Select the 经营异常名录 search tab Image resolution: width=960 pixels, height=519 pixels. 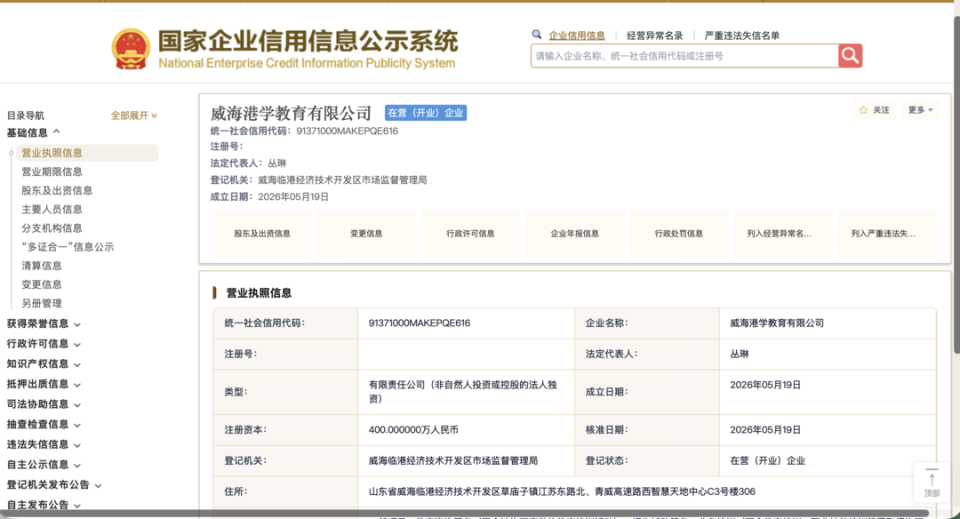click(654, 35)
